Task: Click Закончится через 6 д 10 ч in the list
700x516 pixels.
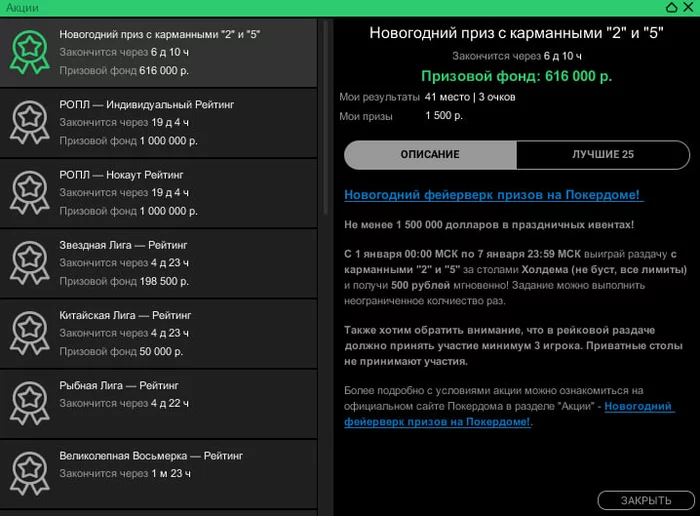Action: click(124, 52)
